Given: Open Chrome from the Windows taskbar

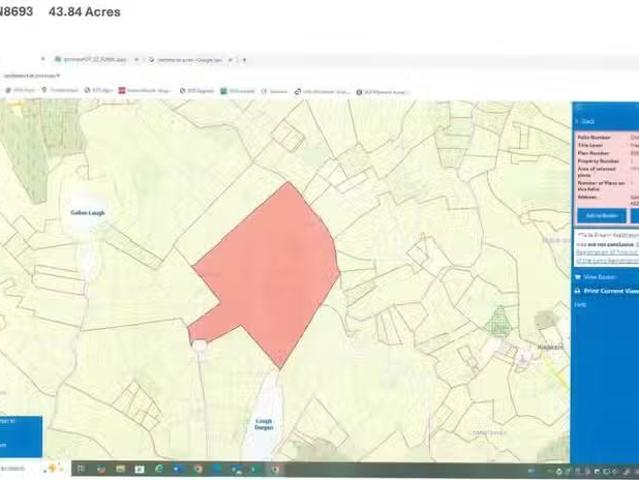Looking at the screenshot, I should tap(198, 468).
